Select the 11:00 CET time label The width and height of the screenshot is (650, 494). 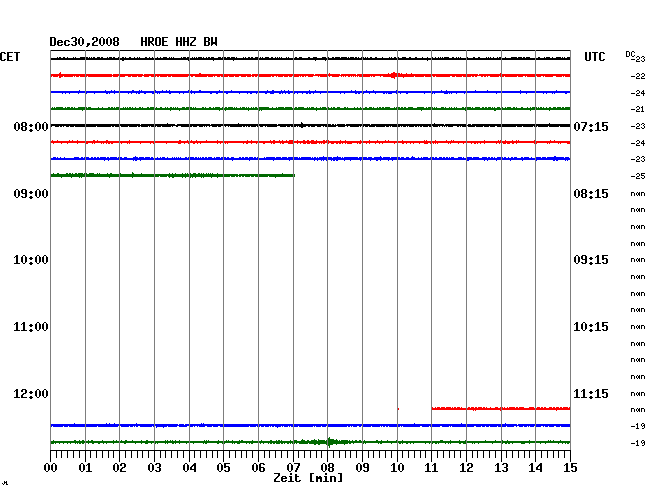(x=31, y=327)
